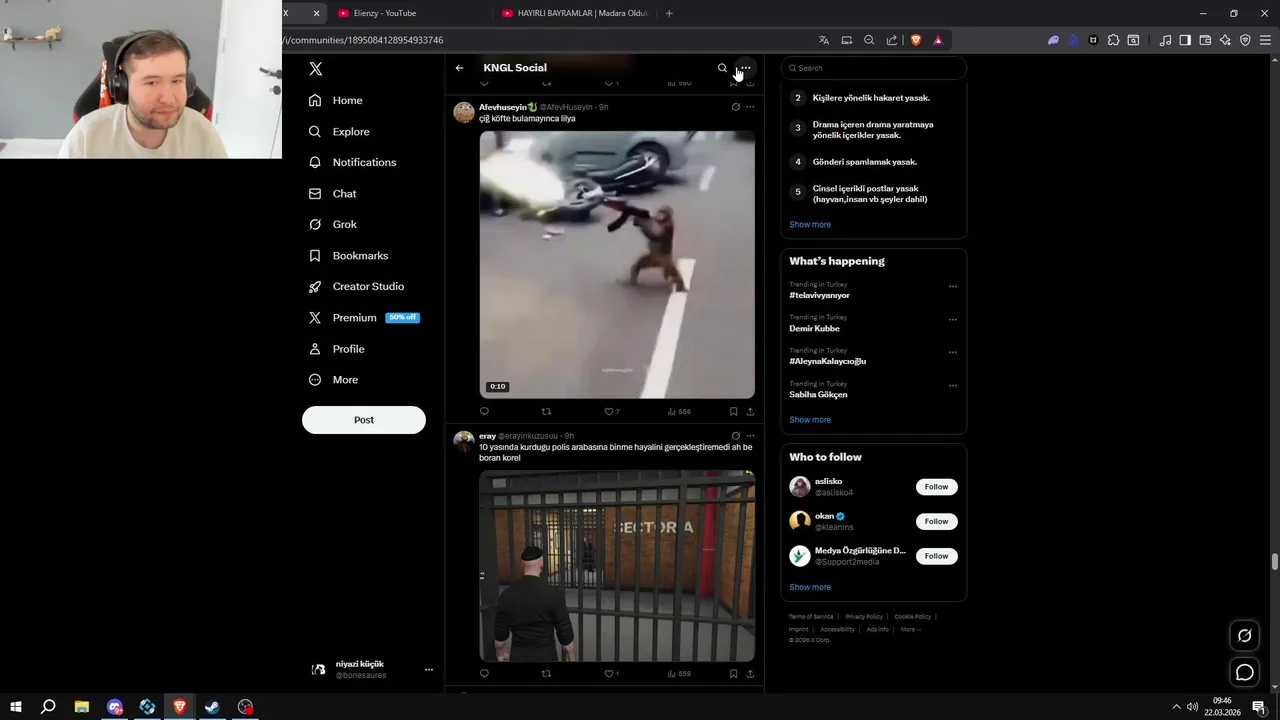Show more trending topics
Image resolution: width=1280 pixels, height=720 pixels.
810,420
